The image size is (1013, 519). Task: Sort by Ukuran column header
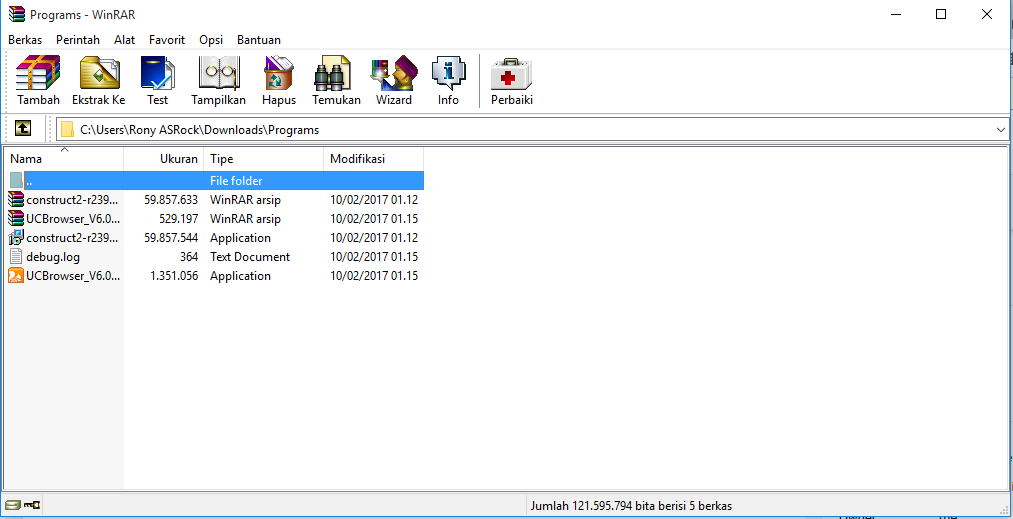[x=164, y=159]
